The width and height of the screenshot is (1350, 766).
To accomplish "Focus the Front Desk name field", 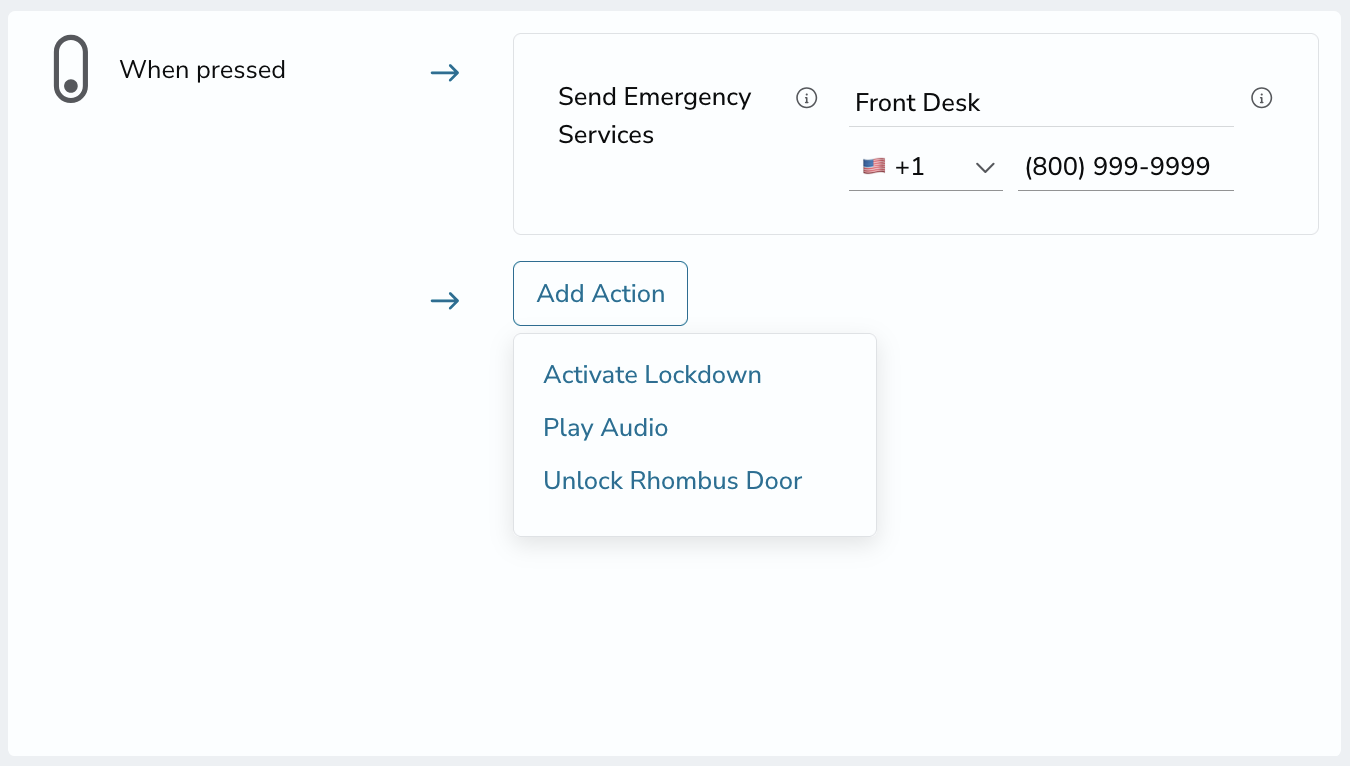I will (x=1041, y=103).
